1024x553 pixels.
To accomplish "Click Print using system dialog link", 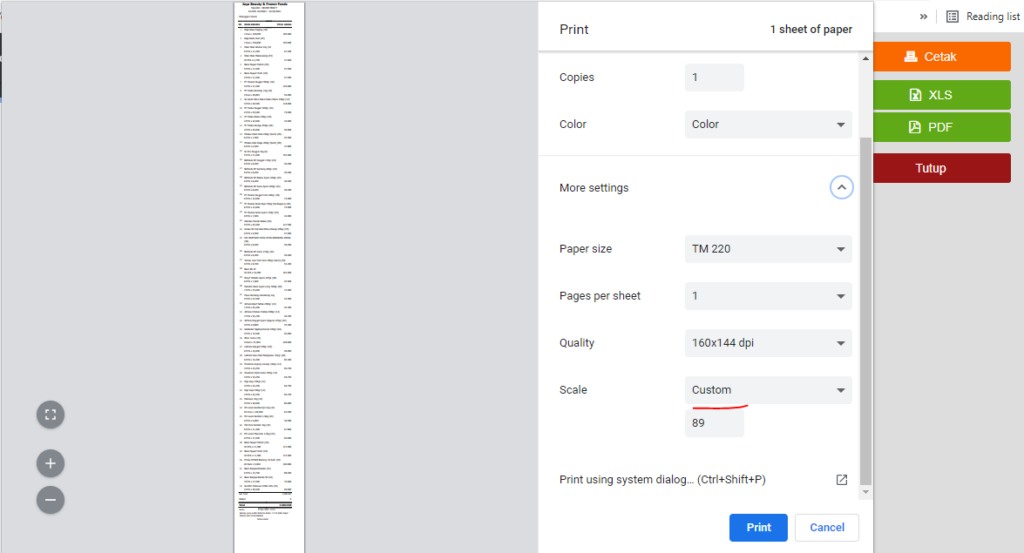I will [x=662, y=480].
